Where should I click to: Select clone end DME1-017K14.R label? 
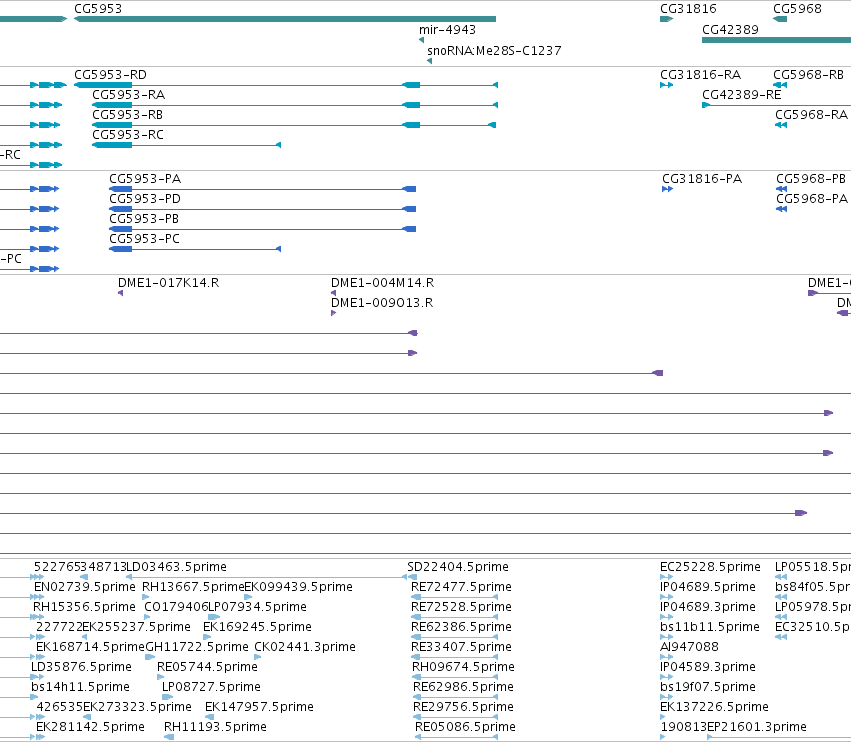[168, 283]
